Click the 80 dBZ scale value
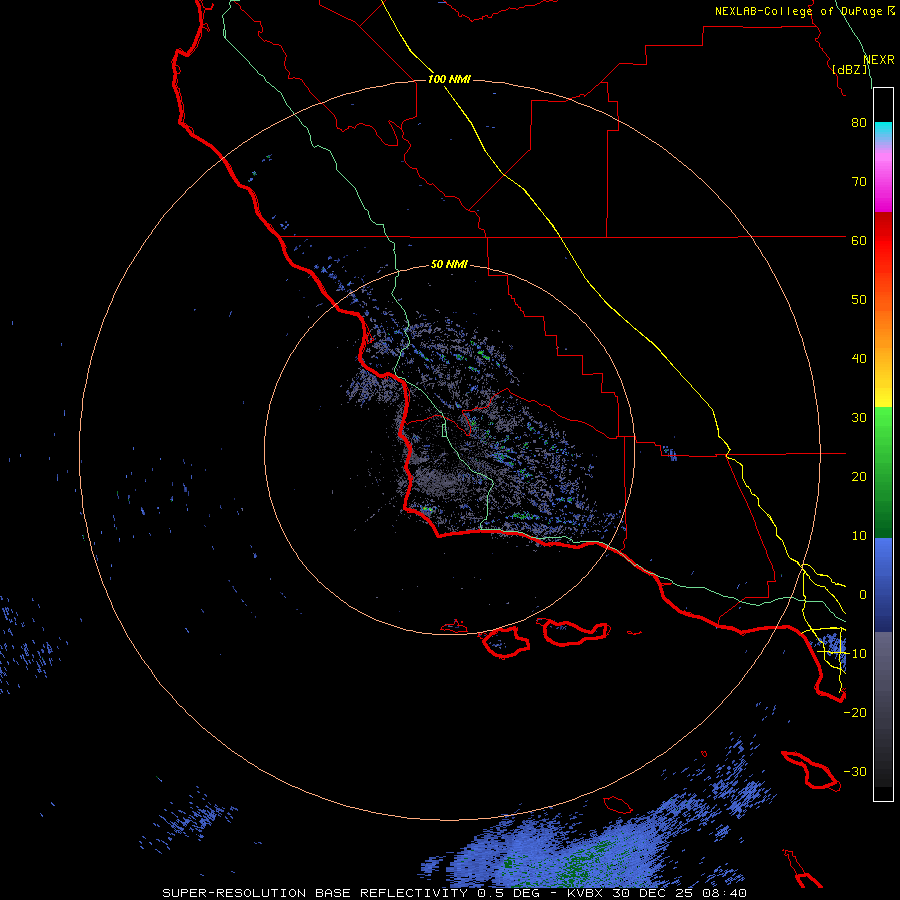 (x=859, y=123)
